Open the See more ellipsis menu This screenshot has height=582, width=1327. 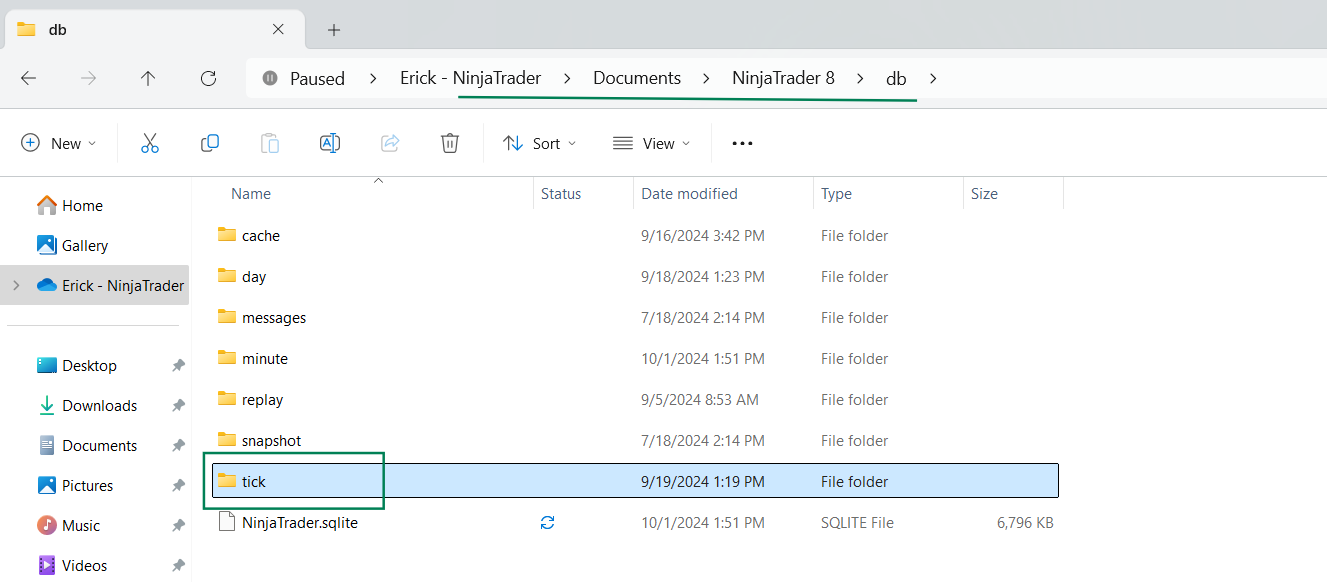pos(742,143)
